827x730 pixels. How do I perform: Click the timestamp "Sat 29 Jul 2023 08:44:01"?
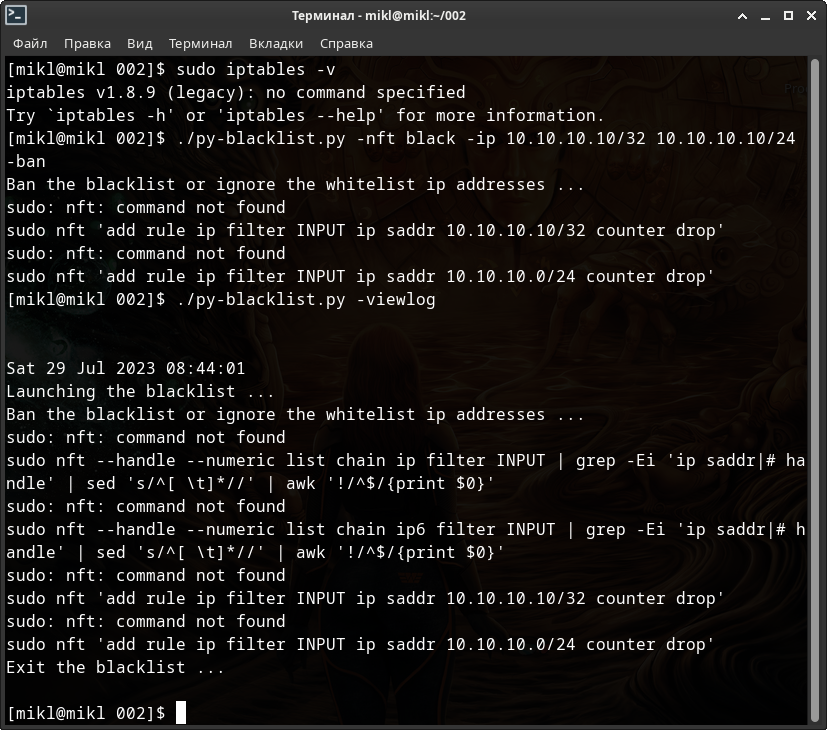[x=125, y=369]
